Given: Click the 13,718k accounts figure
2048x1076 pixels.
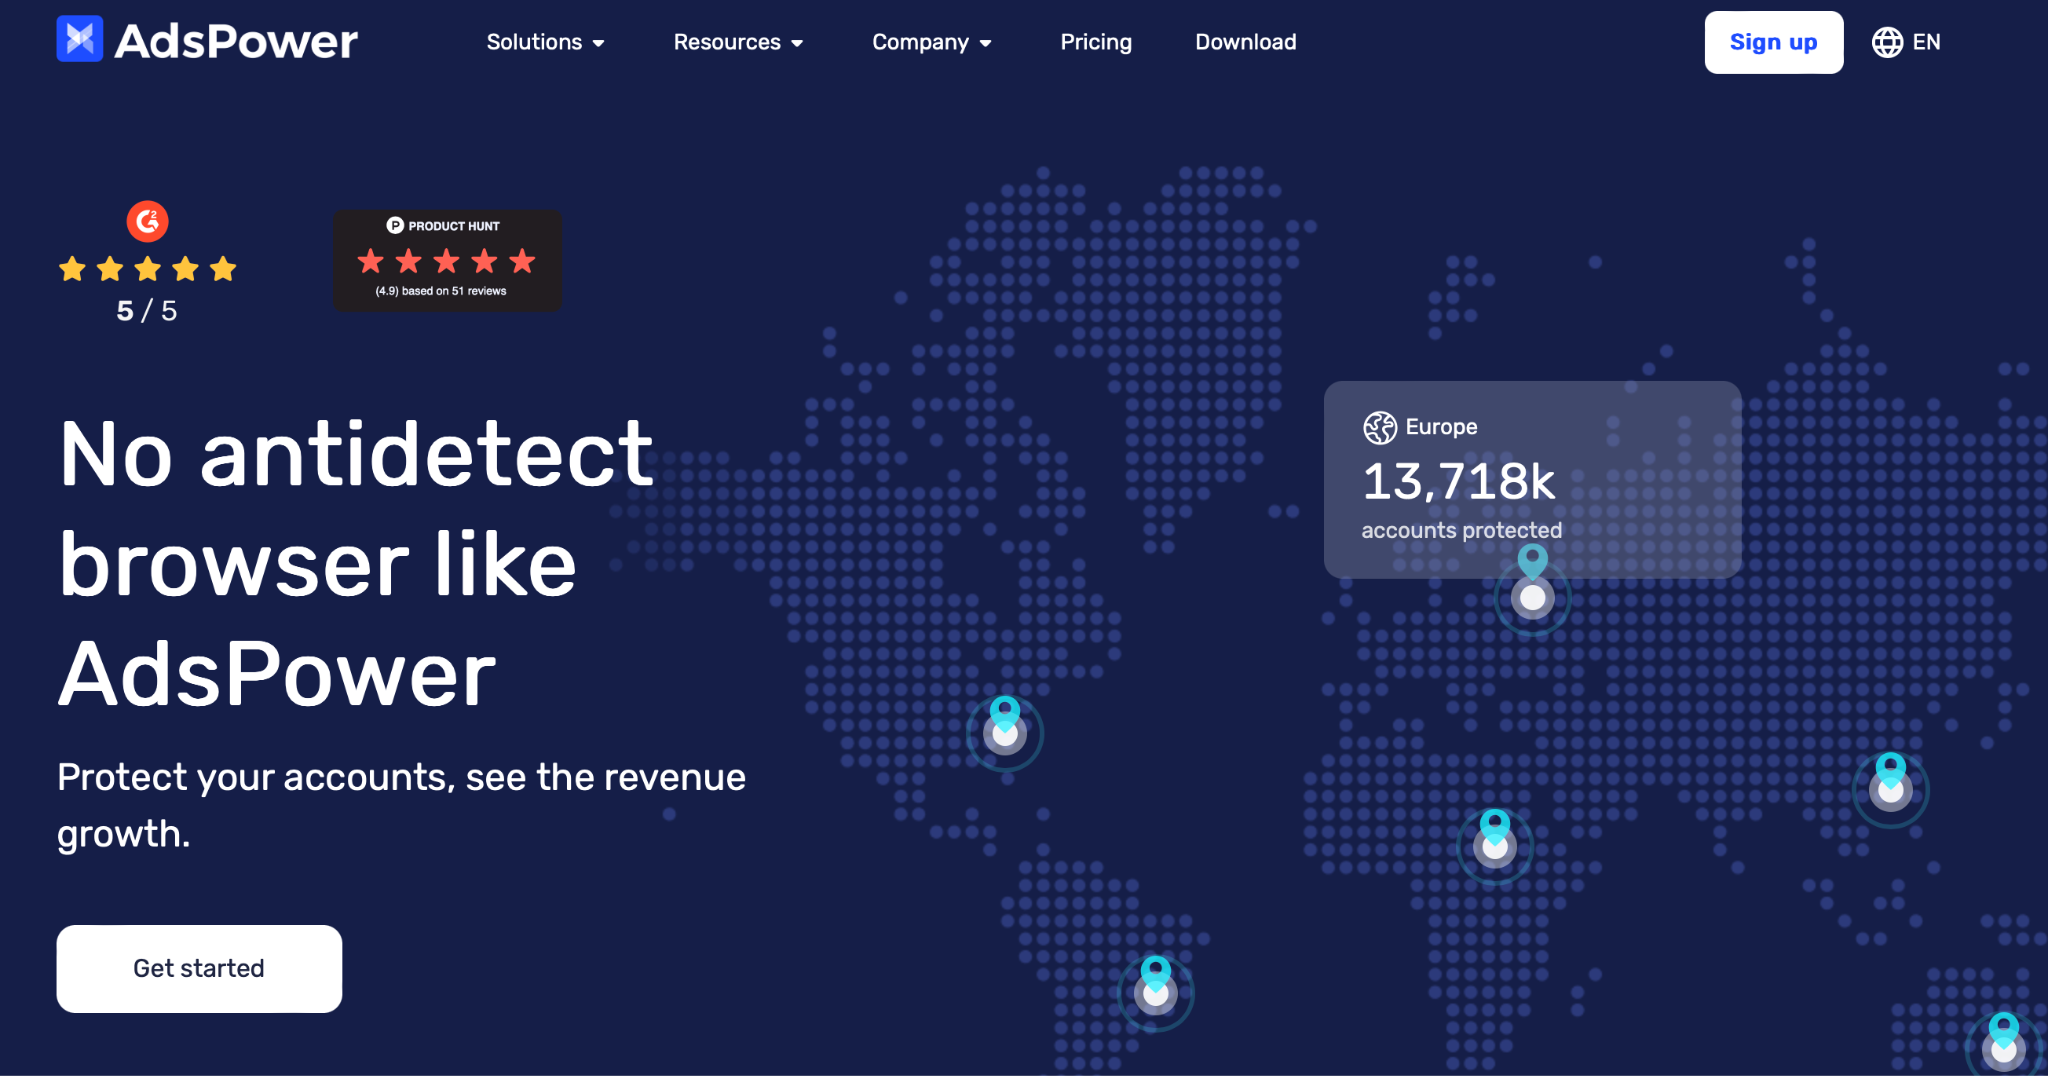Looking at the screenshot, I should tap(1459, 482).
